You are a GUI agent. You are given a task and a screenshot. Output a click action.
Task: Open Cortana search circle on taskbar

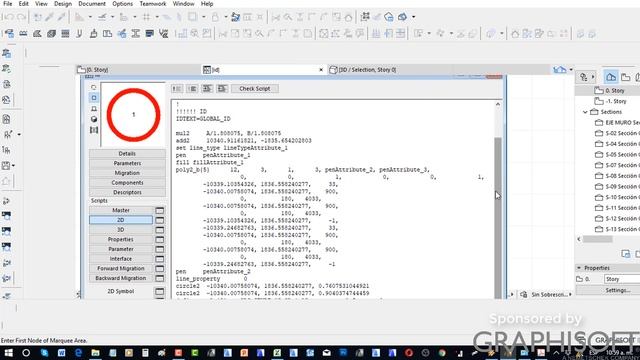coord(26,353)
